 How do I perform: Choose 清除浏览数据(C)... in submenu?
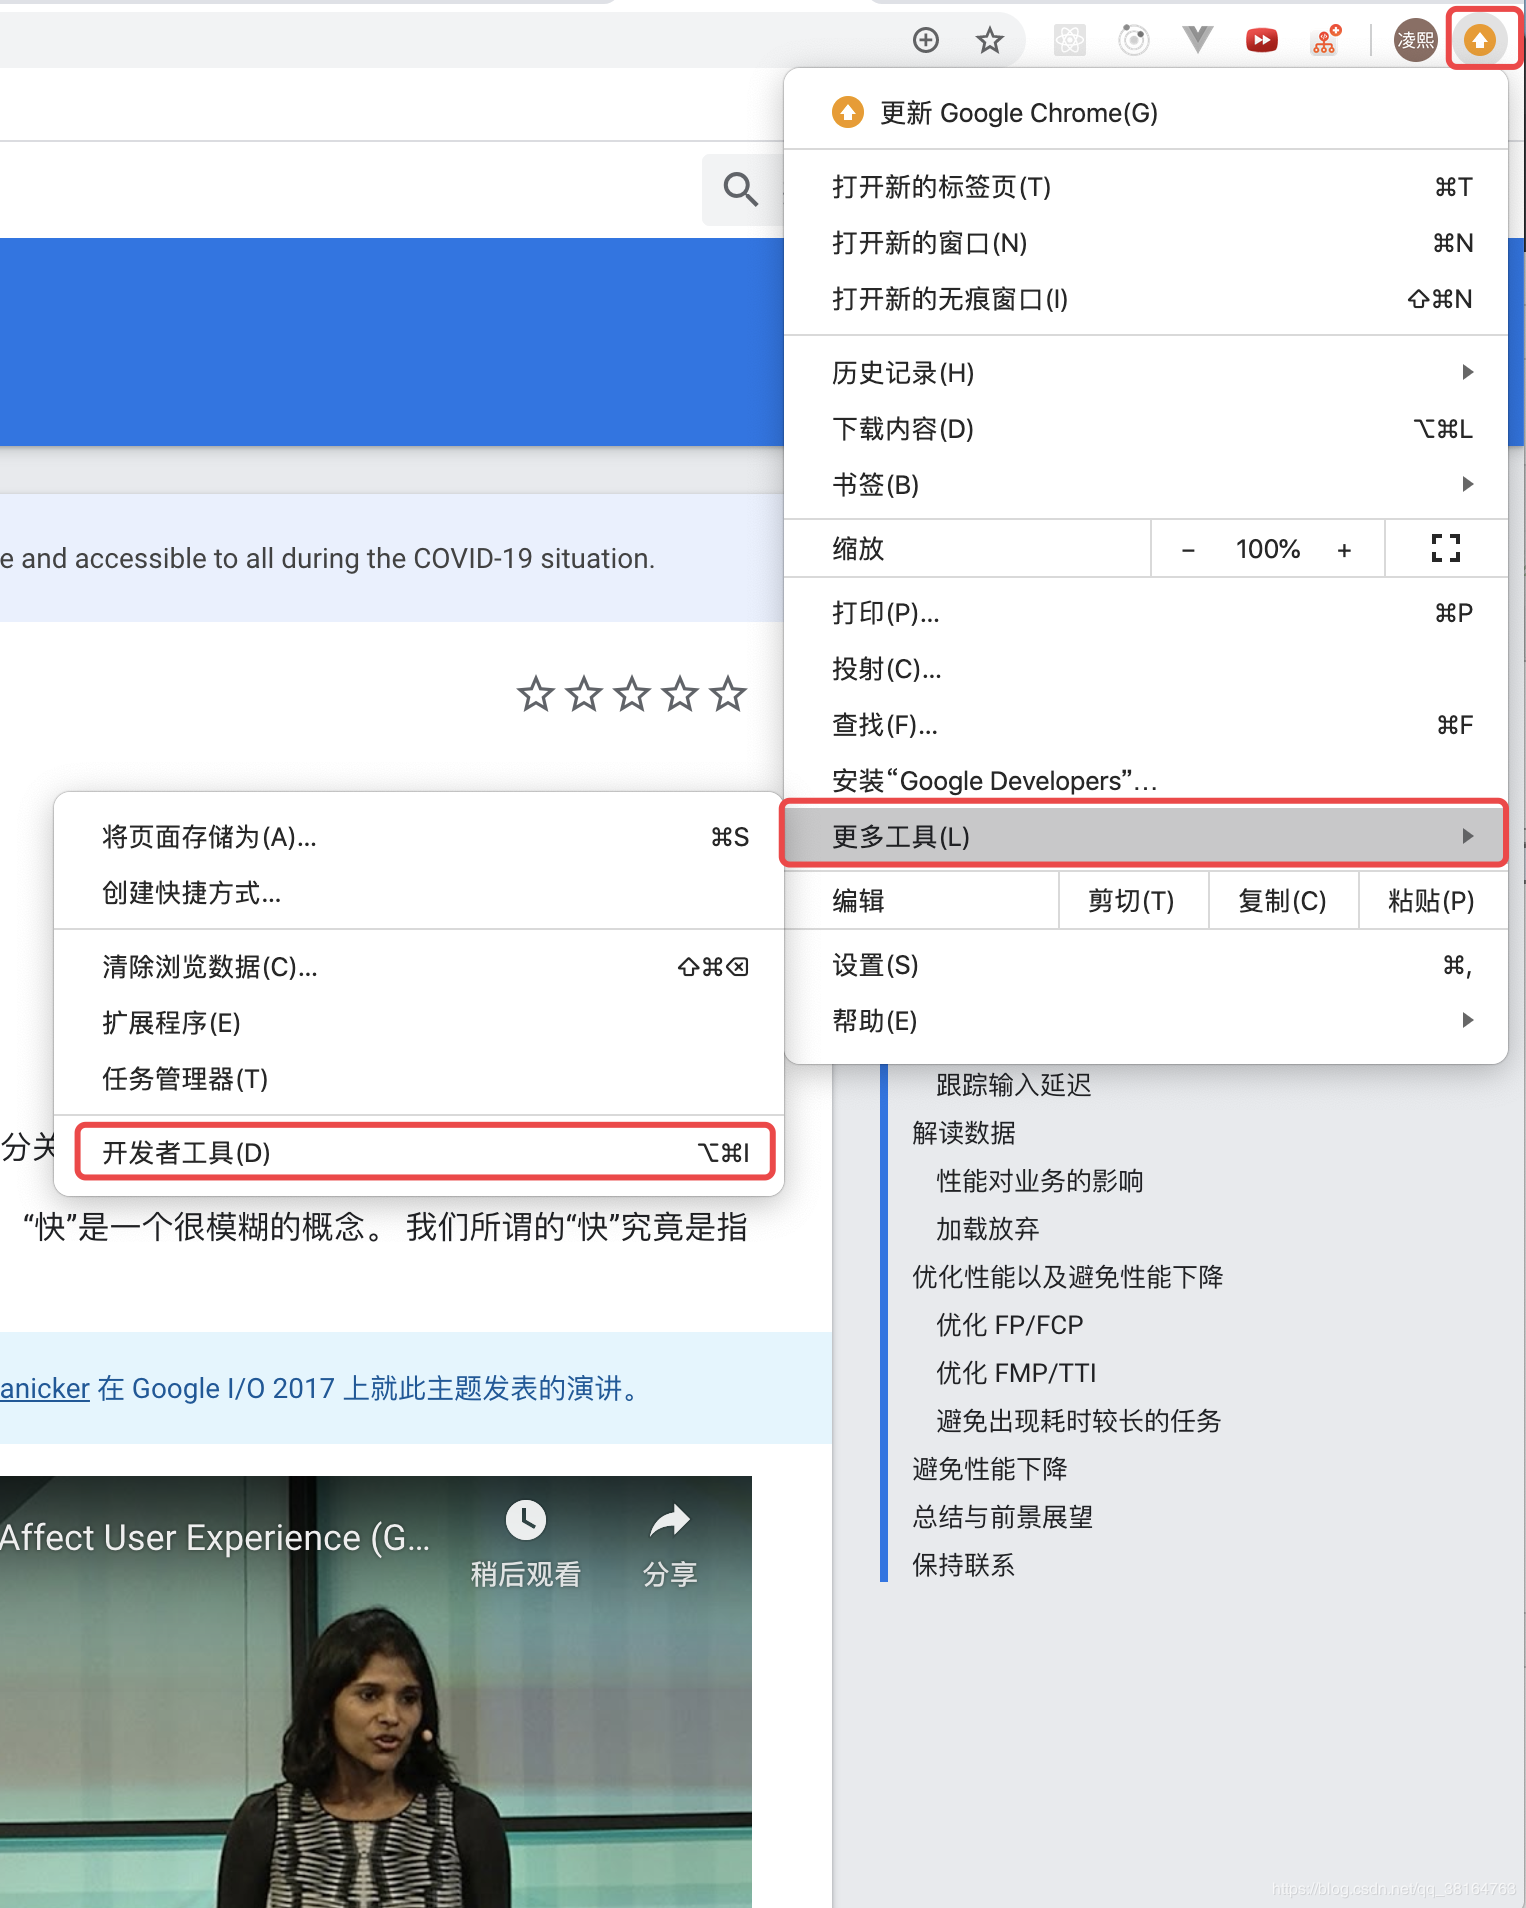click(419, 967)
